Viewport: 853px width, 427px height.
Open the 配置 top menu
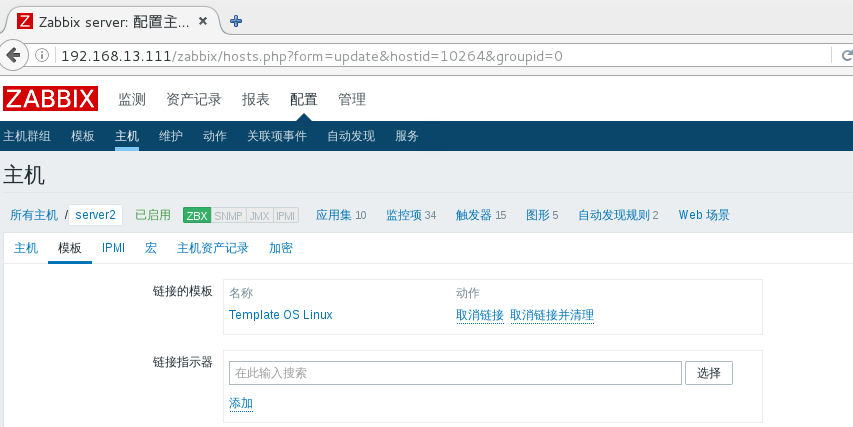pyautogui.click(x=304, y=100)
